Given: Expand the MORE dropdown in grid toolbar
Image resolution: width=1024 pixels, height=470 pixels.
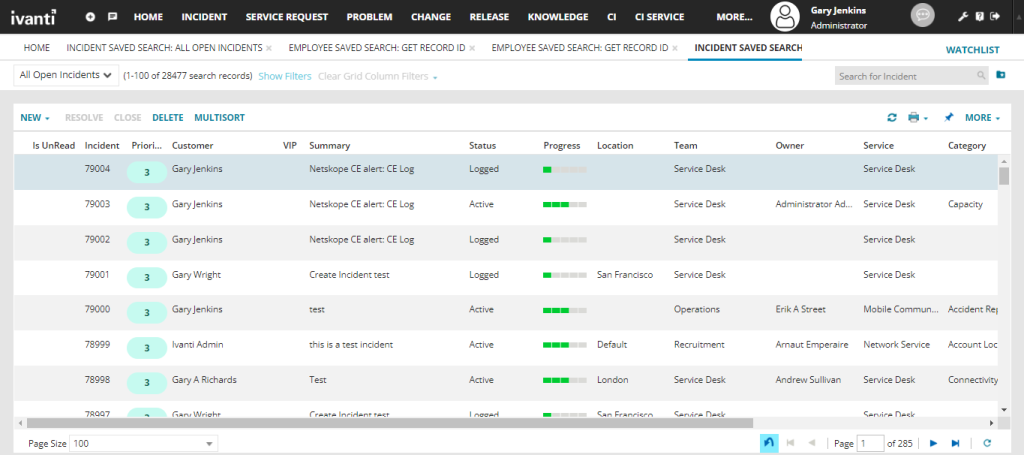Looking at the screenshot, I should [982, 118].
